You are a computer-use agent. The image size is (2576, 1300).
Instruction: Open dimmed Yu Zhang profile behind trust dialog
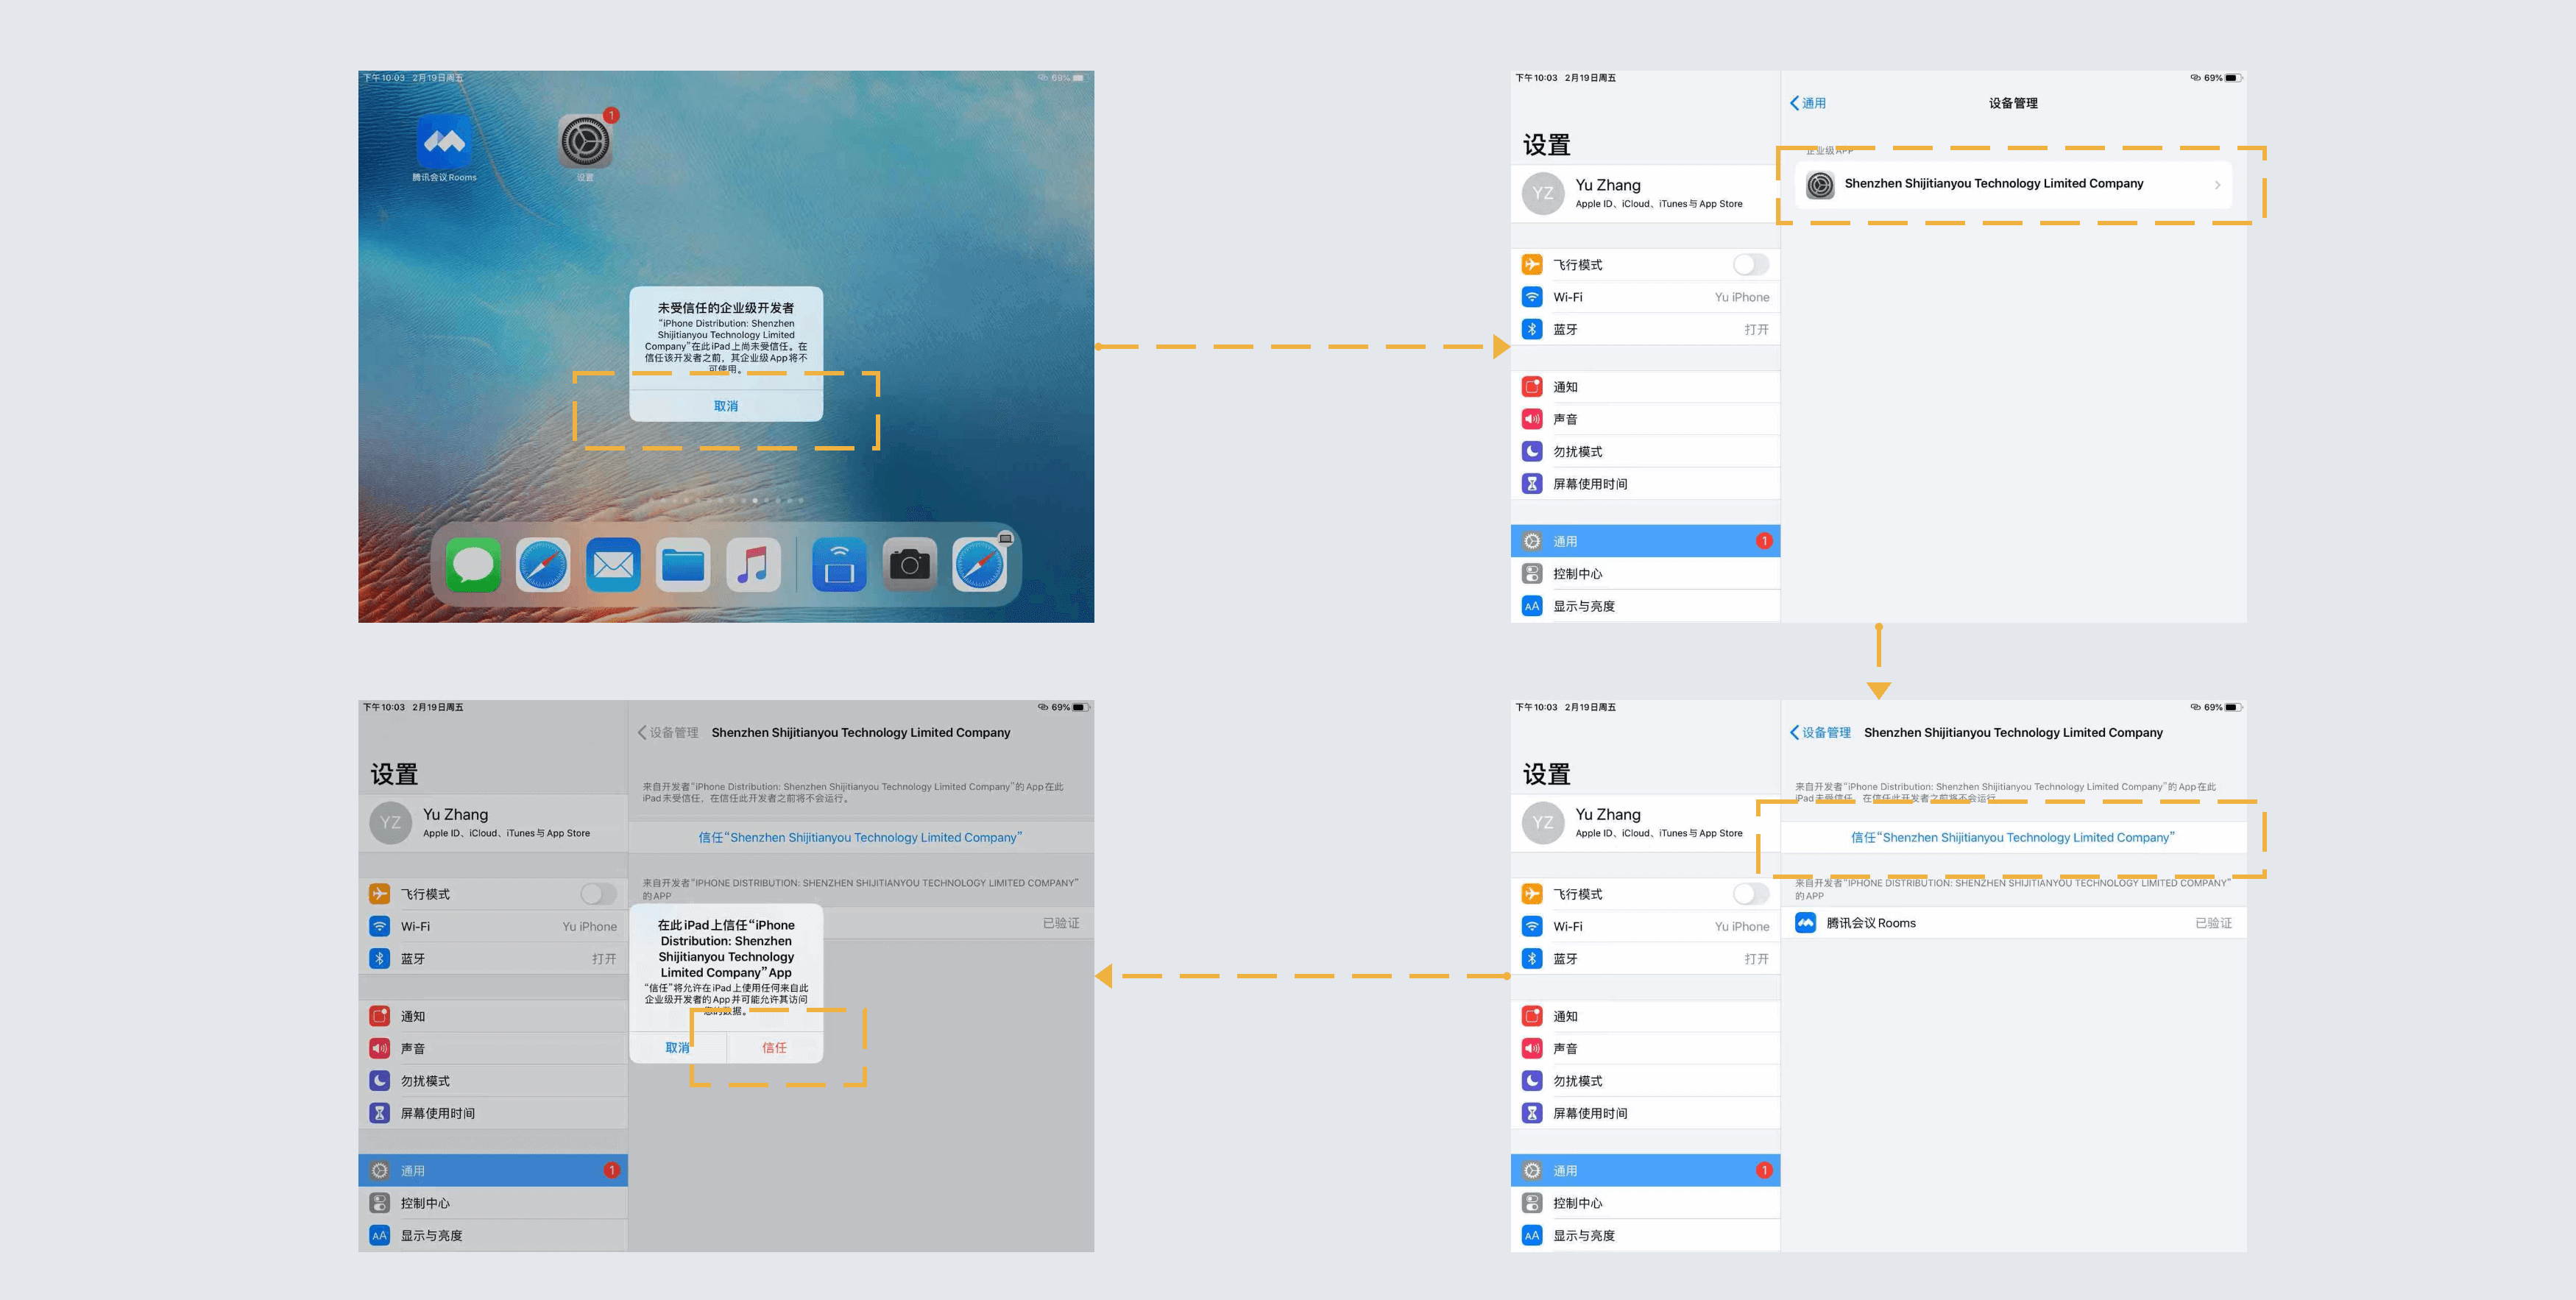pos(493,823)
